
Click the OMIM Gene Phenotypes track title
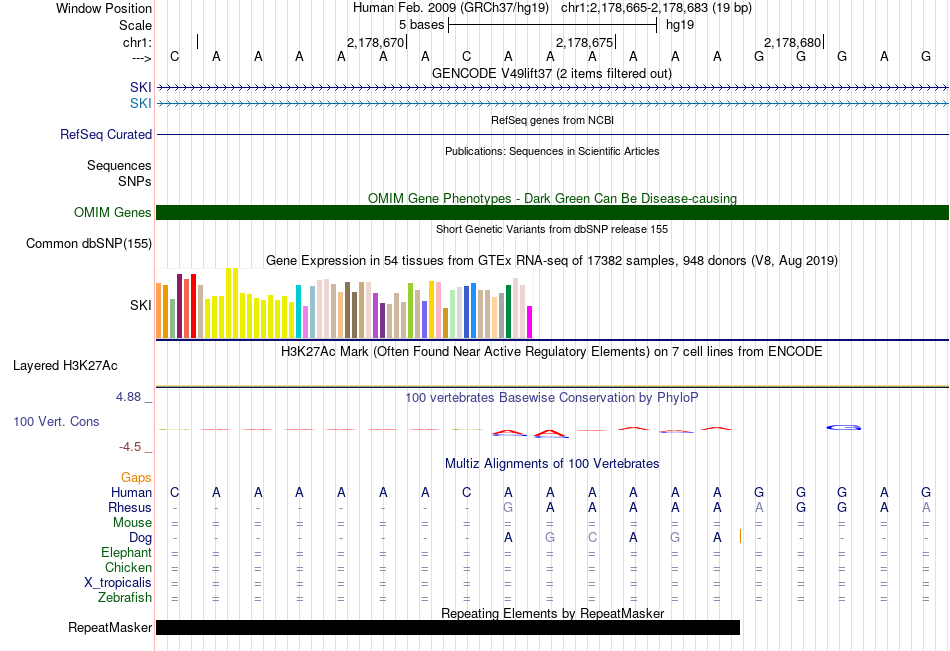coord(552,198)
